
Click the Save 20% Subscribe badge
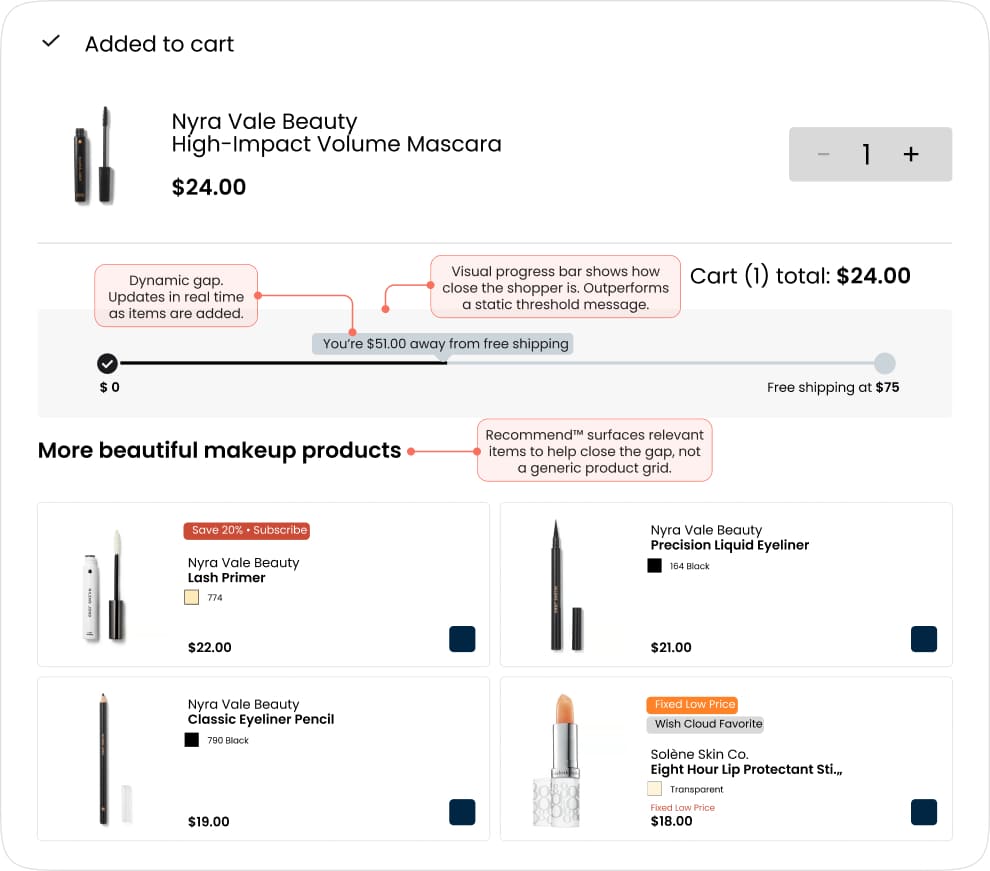tap(247, 530)
